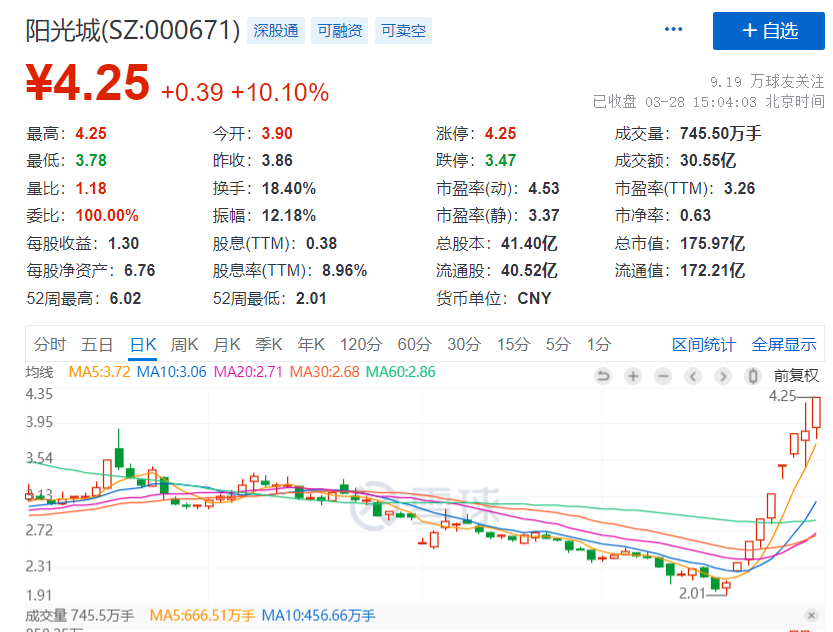Zoom in chart with plus icon
The width and height of the screenshot is (833, 632).
click(x=633, y=377)
